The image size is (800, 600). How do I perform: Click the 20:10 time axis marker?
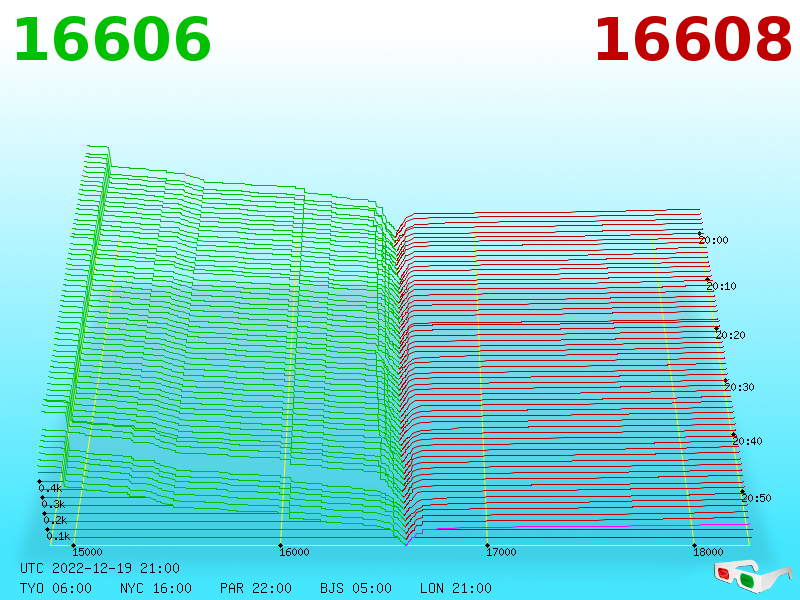click(x=721, y=286)
